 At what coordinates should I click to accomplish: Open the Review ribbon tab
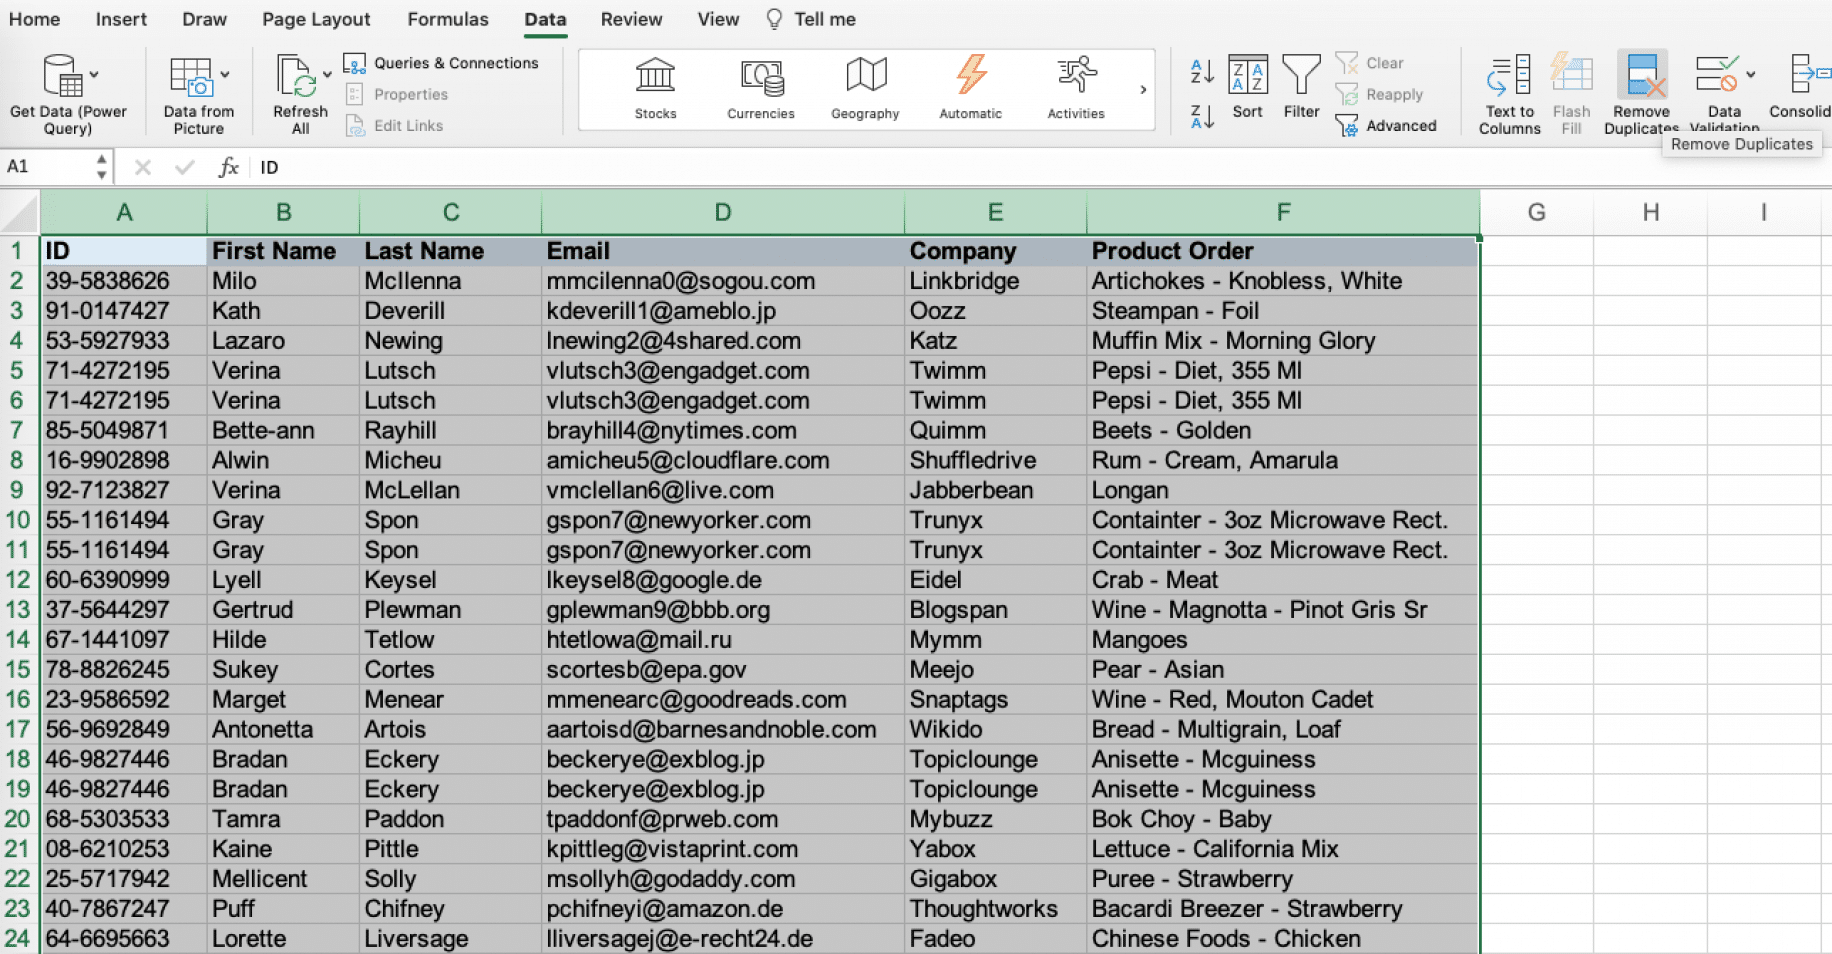coord(631,19)
